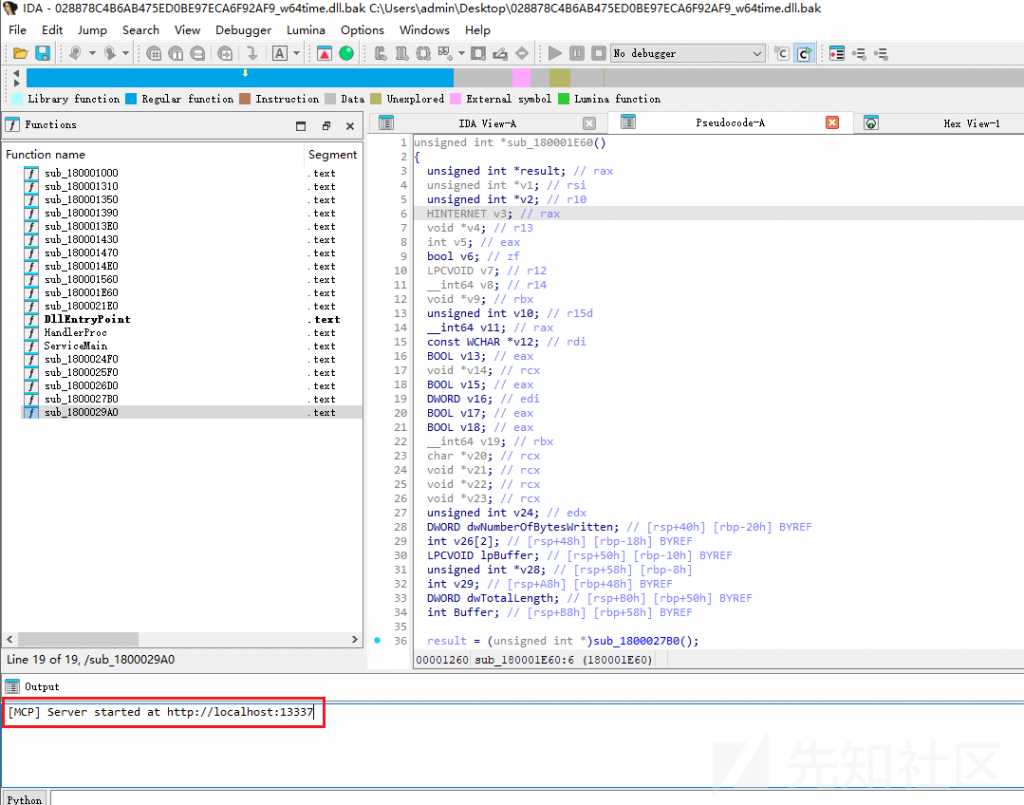This screenshot has height=805, width=1024.
Task: Open the Lumina menu
Action: point(306,30)
